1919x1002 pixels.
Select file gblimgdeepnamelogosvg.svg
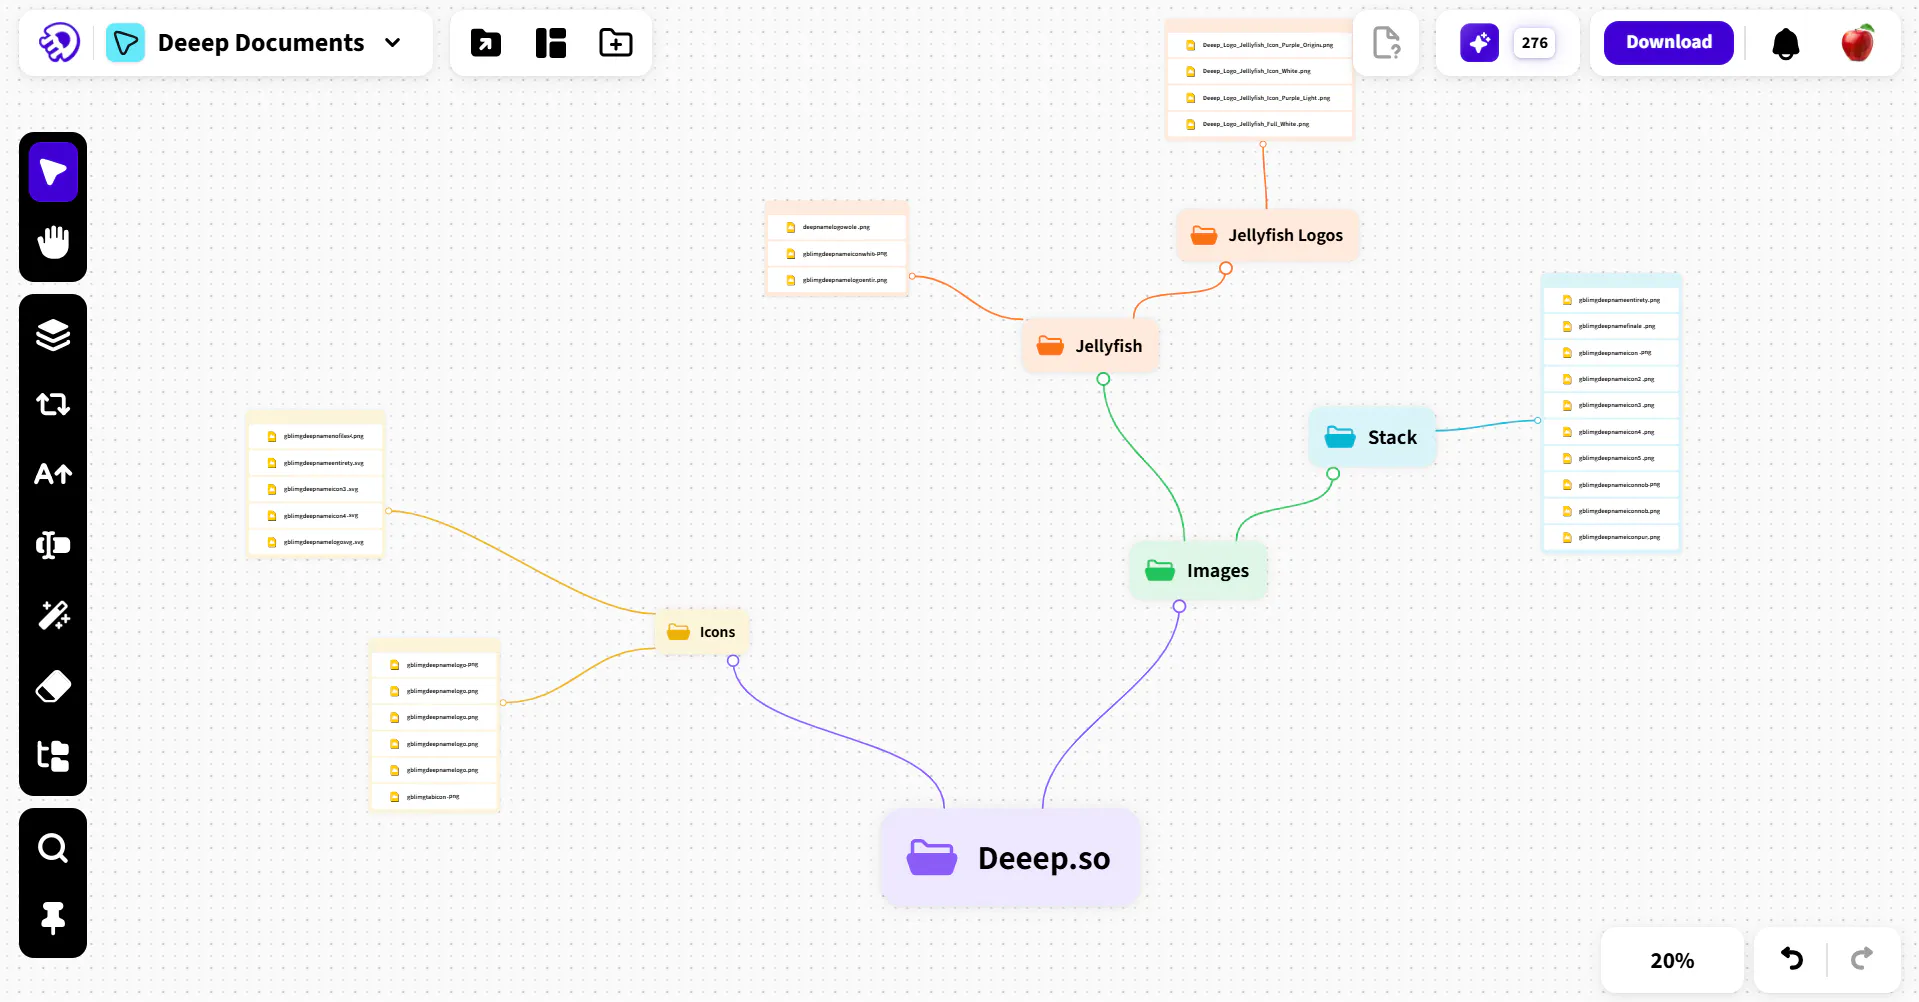(x=316, y=542)
